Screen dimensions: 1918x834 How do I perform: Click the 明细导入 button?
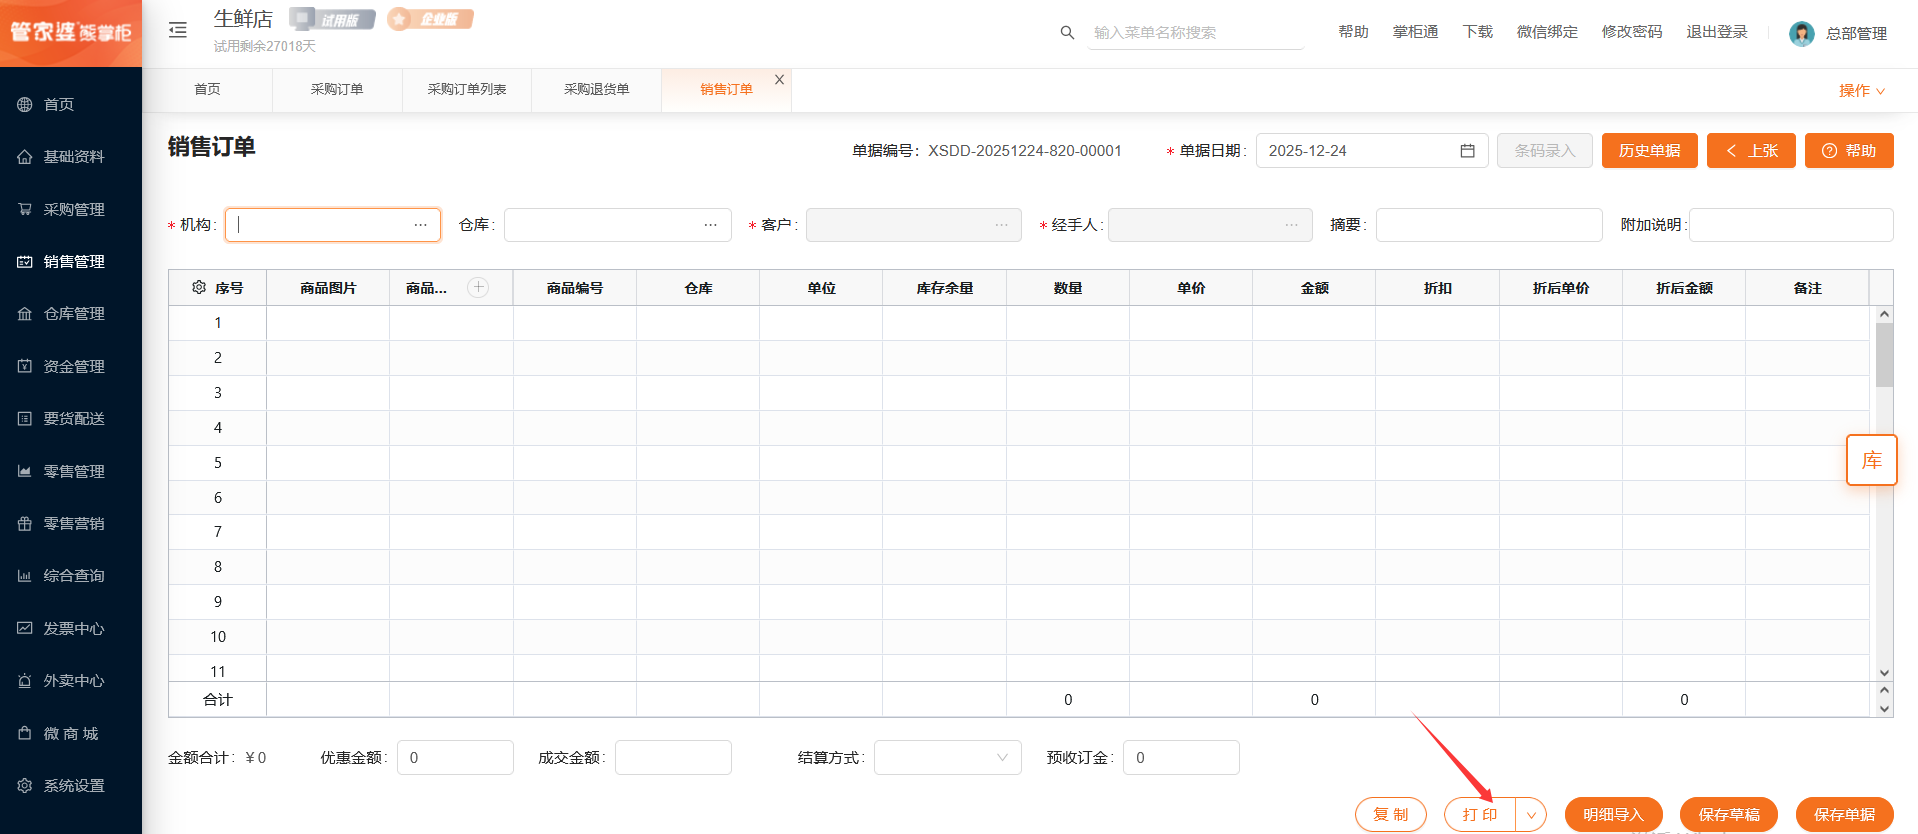[1613, 815]
